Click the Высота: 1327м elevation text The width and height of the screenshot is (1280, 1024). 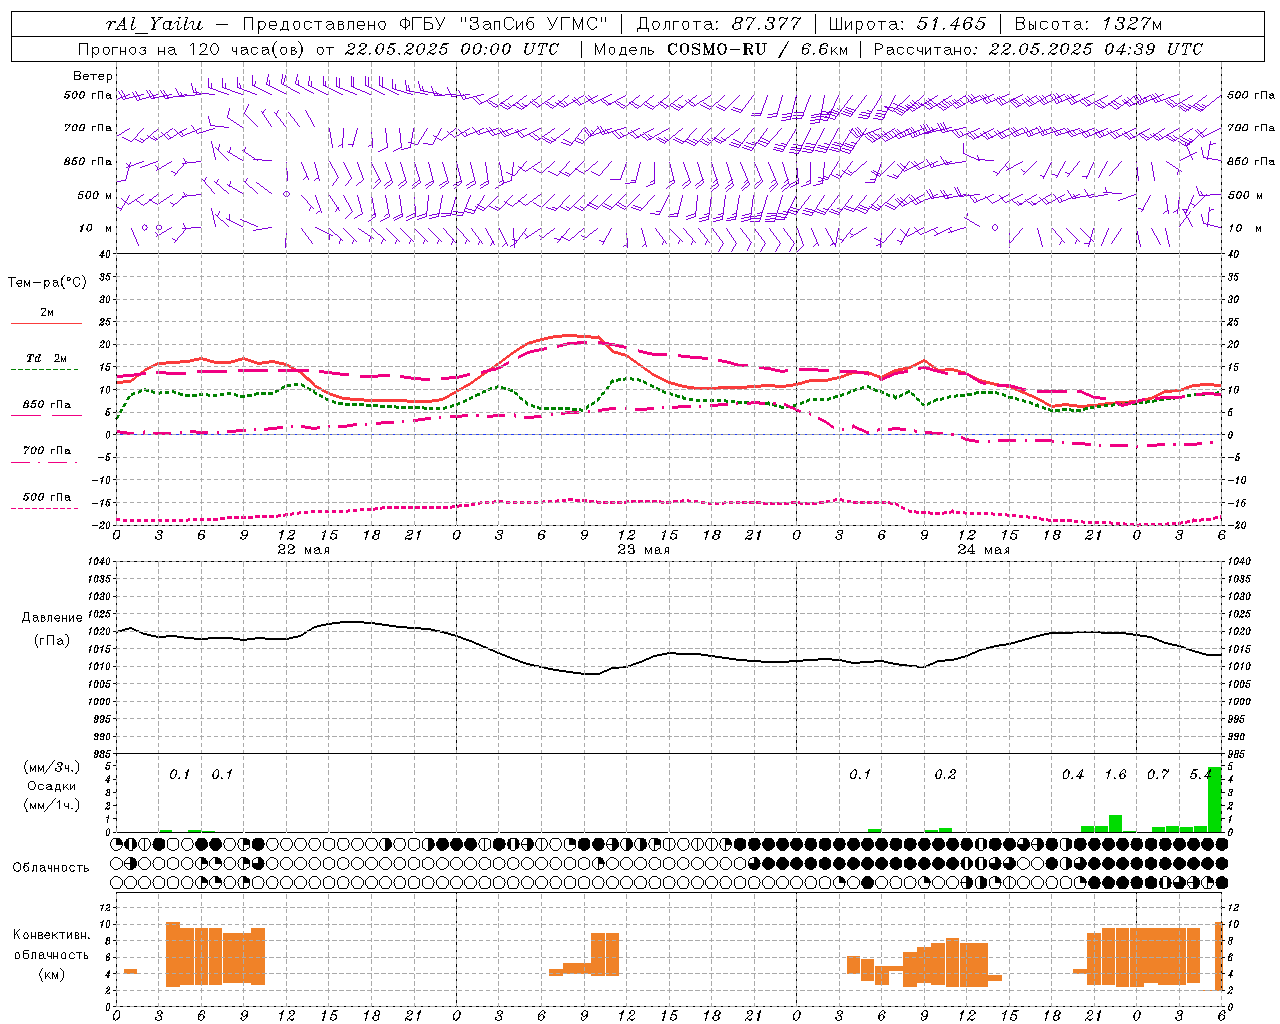point(1088,25)
